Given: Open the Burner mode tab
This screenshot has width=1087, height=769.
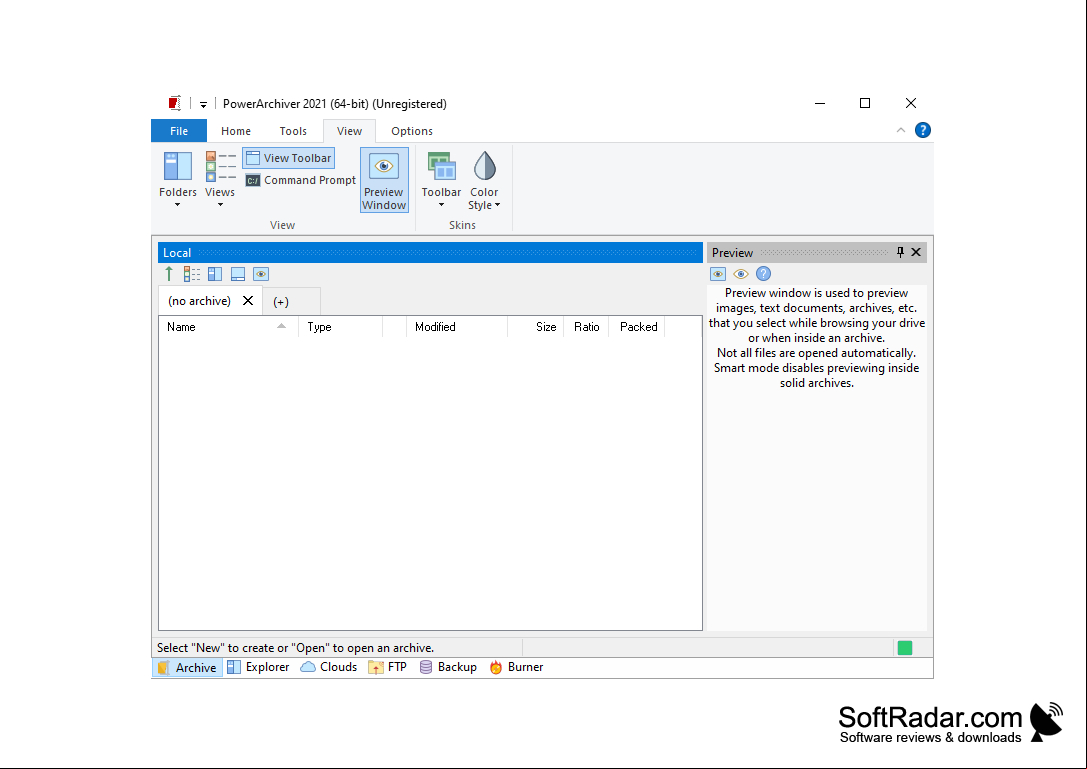Looking at the screenshot, I should point(516,667).
